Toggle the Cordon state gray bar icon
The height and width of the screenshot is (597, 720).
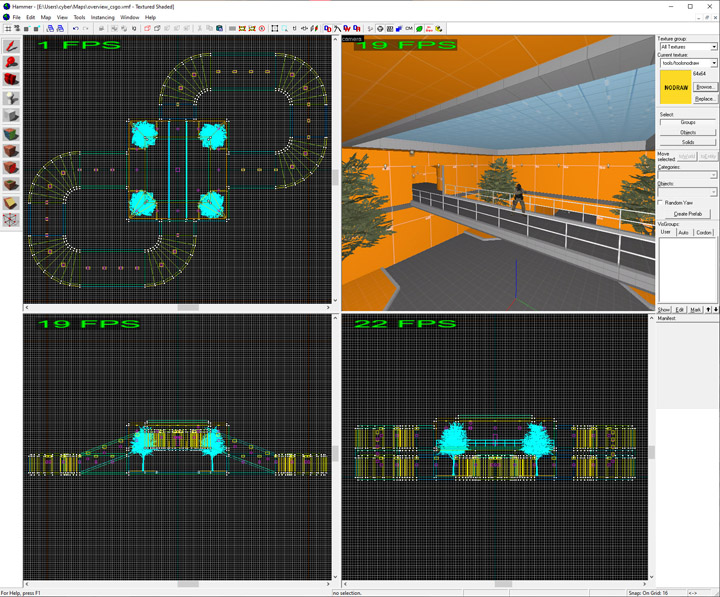232,28
